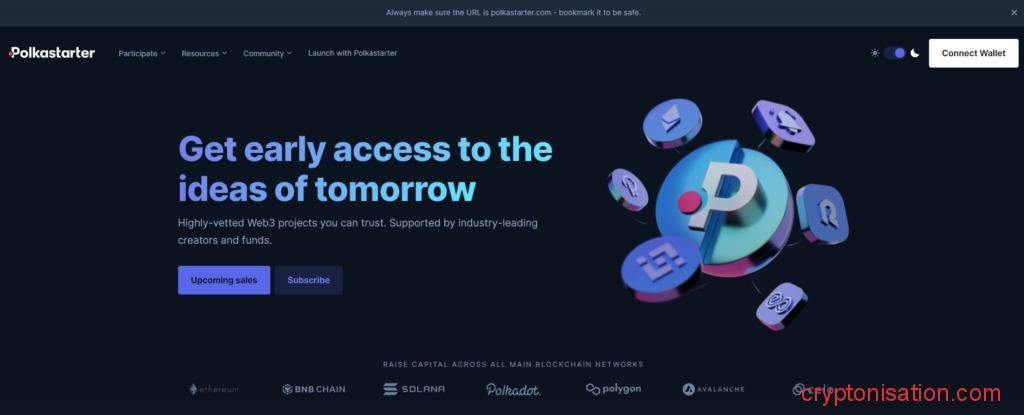Click the Upcoming sales button
Image resolution: width=1024 pixels, height=415 pixels.
224,280
